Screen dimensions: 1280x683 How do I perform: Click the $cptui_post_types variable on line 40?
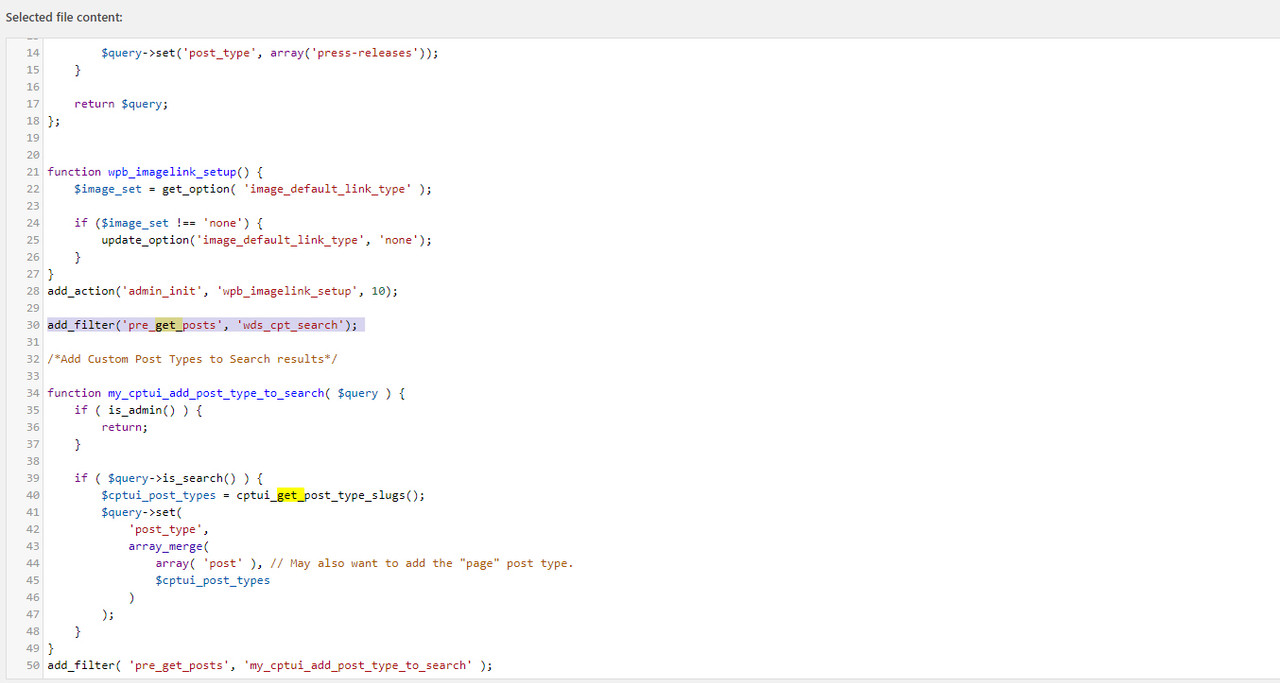pos(158,495)
